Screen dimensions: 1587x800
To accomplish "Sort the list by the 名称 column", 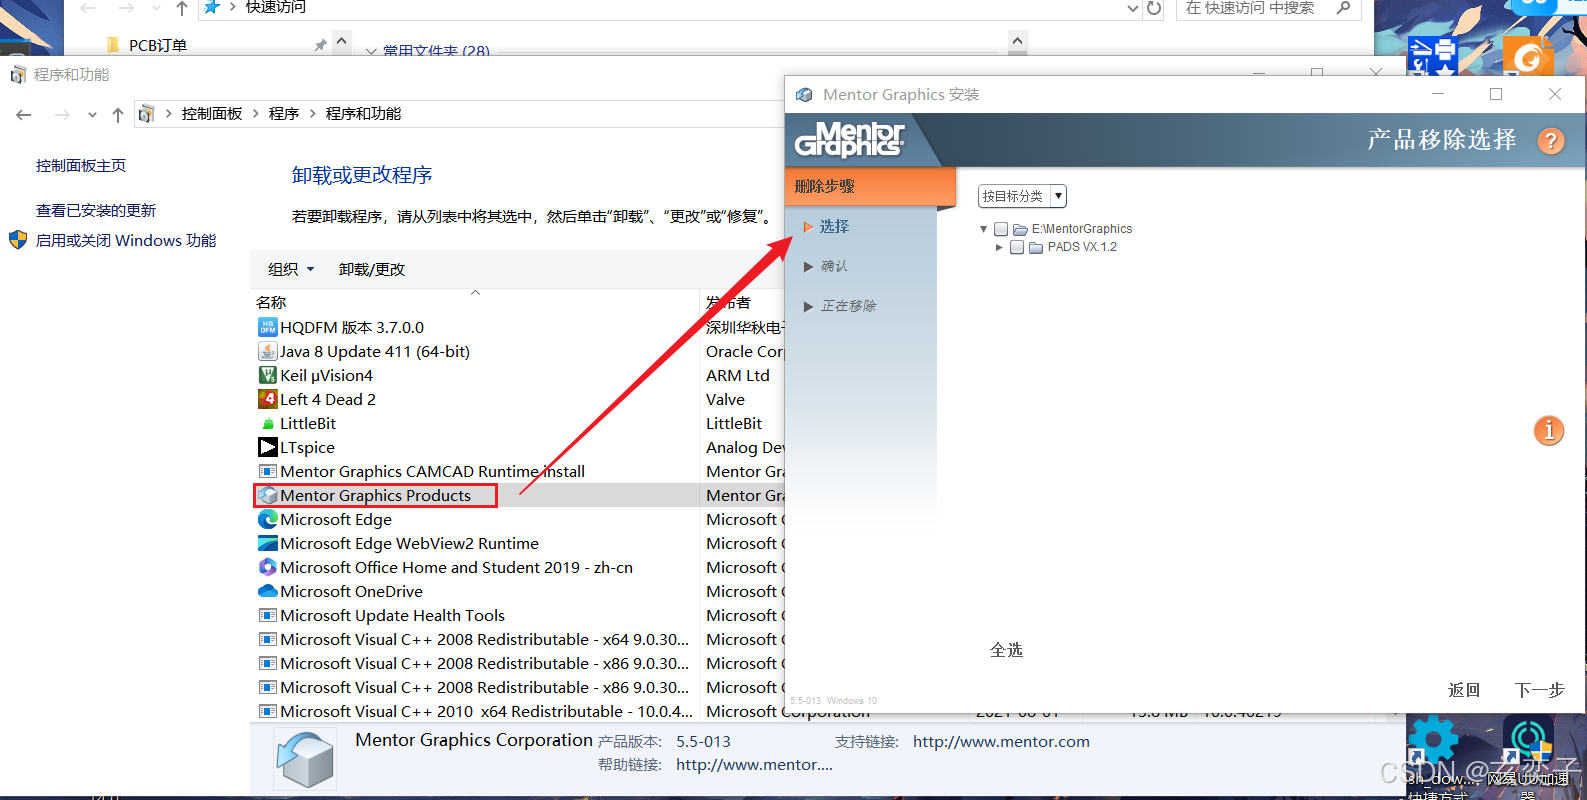I will pos(271,302).
